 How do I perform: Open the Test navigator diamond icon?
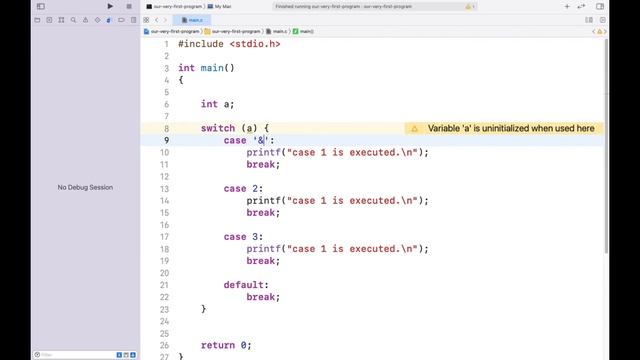[97, 20]
